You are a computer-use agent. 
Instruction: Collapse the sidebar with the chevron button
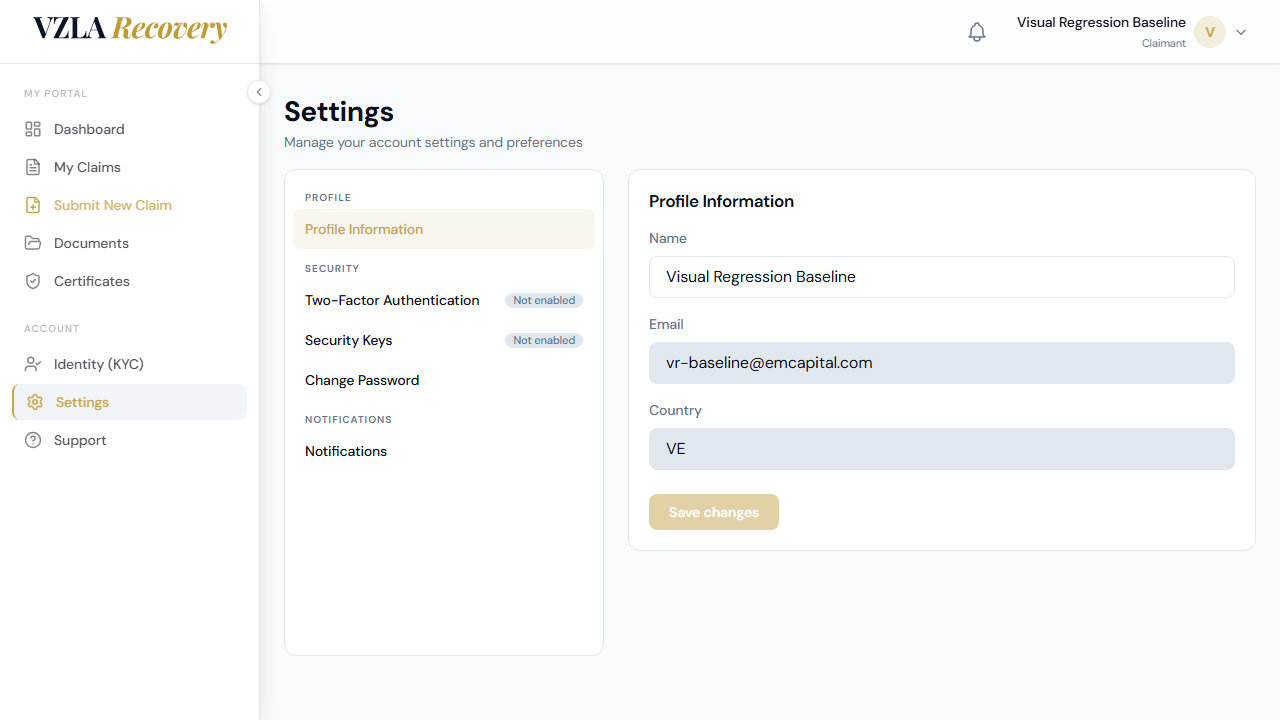pyautogui.click(x=259, y=92)
